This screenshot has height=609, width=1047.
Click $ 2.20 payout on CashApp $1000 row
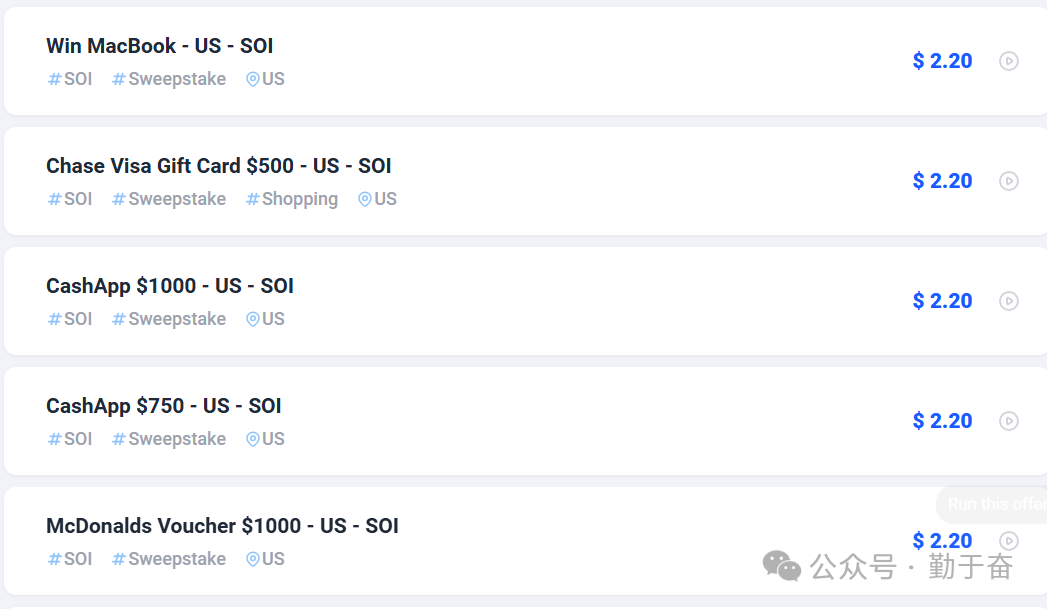tap(942, 301)
